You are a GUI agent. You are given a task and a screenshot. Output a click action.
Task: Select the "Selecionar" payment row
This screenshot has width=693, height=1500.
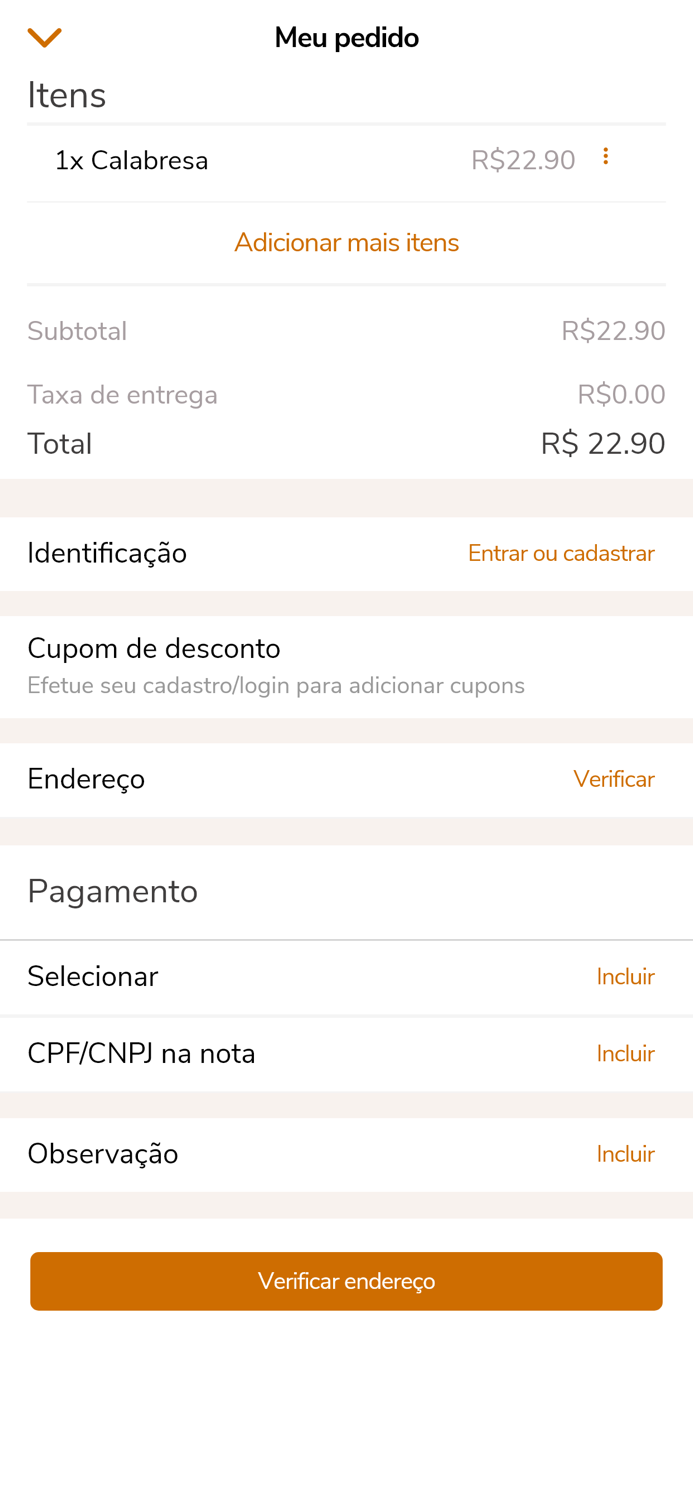[x=92, y=977]
